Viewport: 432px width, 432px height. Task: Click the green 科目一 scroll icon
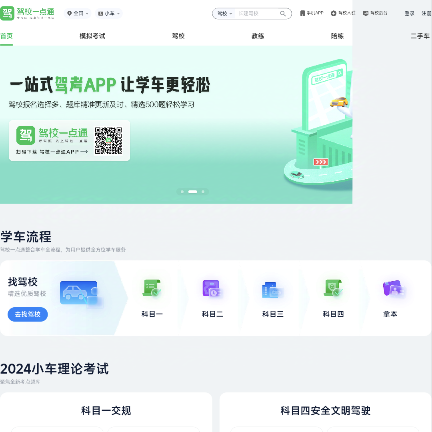point(152,288)
